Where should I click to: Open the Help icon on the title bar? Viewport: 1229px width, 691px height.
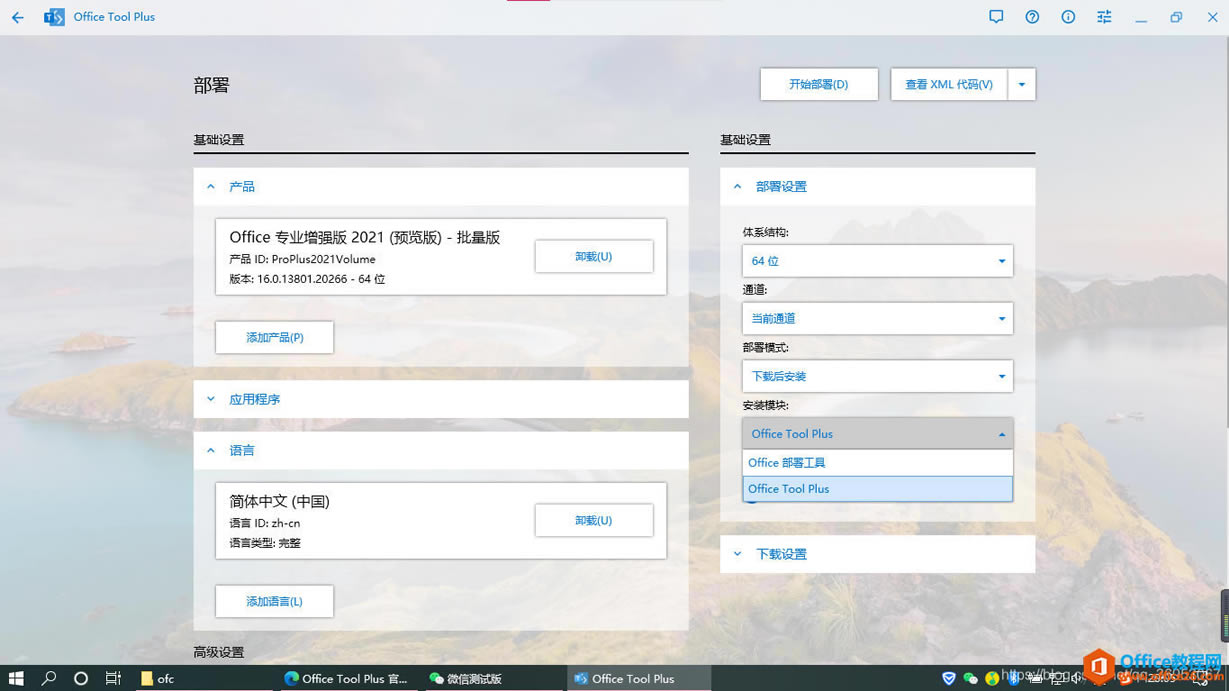point(1032,17)
